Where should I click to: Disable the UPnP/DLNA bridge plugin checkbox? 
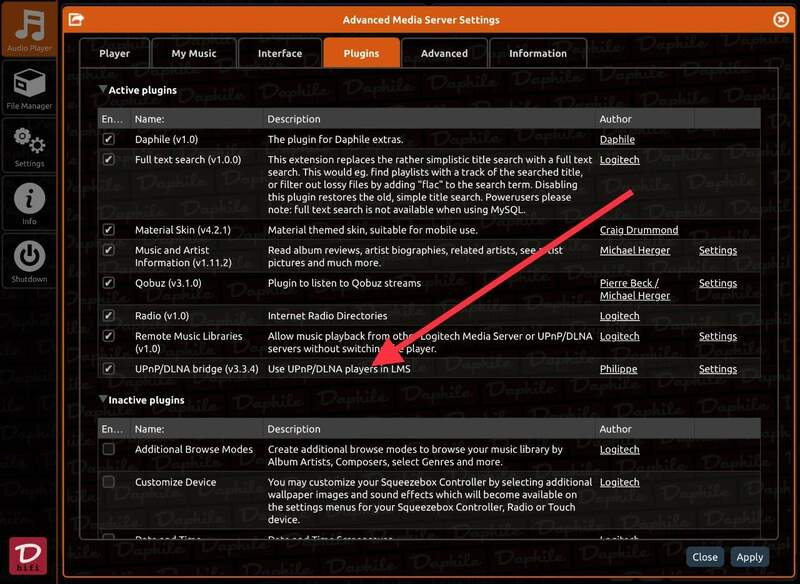[x=109, y=369]
